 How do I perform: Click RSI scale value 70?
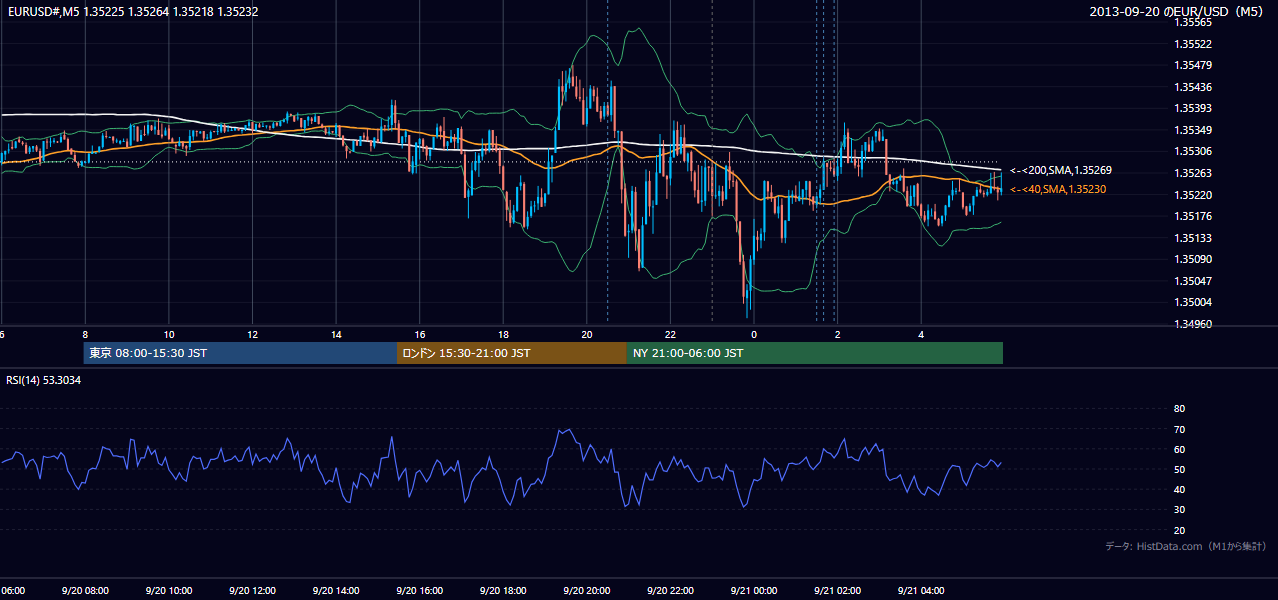pos(1179,429)
